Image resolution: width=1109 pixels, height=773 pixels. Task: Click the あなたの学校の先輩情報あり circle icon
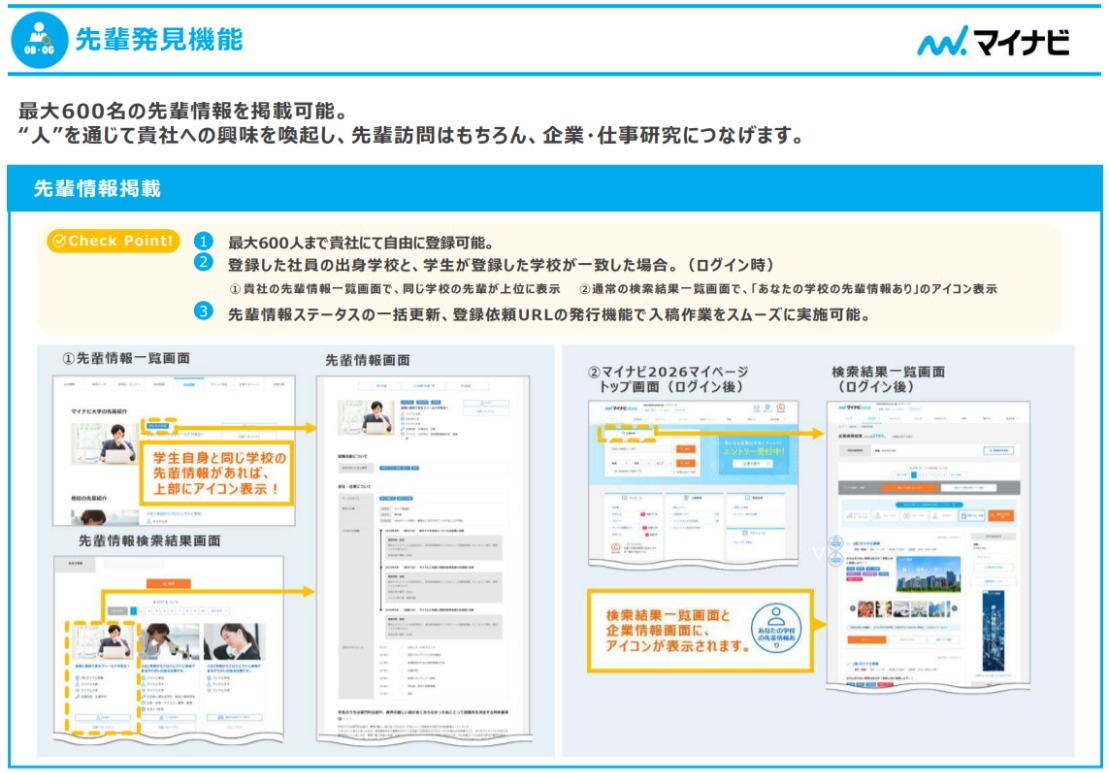pyautogui.click(x=776, y=627)
